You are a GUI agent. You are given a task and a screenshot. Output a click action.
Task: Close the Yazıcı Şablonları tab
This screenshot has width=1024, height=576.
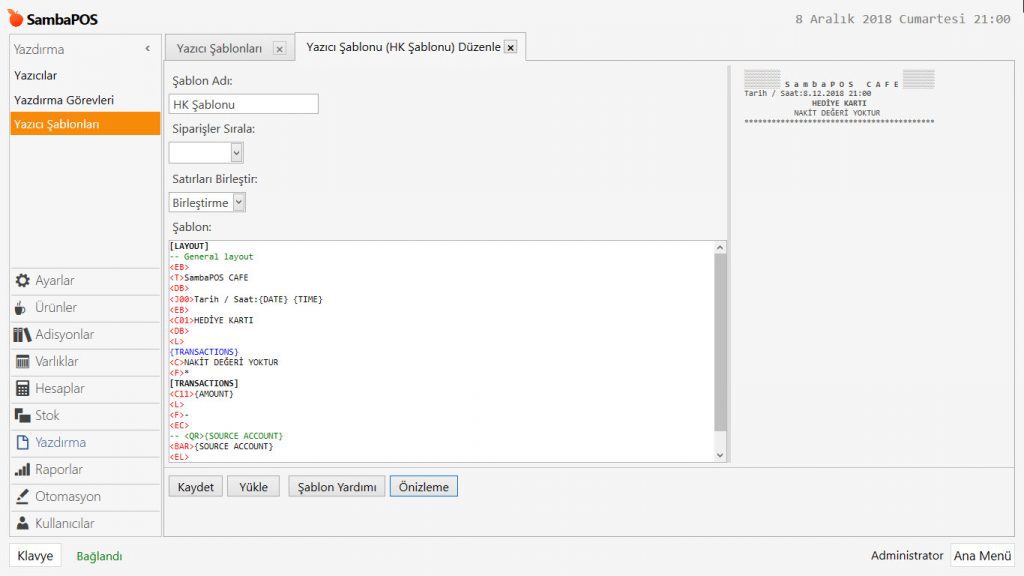(279, 48)
